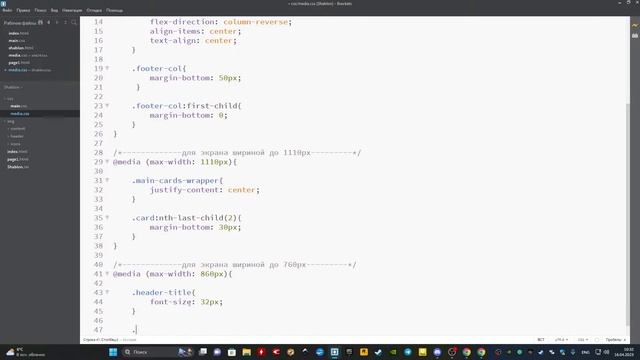The width and height of the screenshot is (640, 360).
Task: Place cursor on 'column-reverse' value at line 14
Action: 256,22
